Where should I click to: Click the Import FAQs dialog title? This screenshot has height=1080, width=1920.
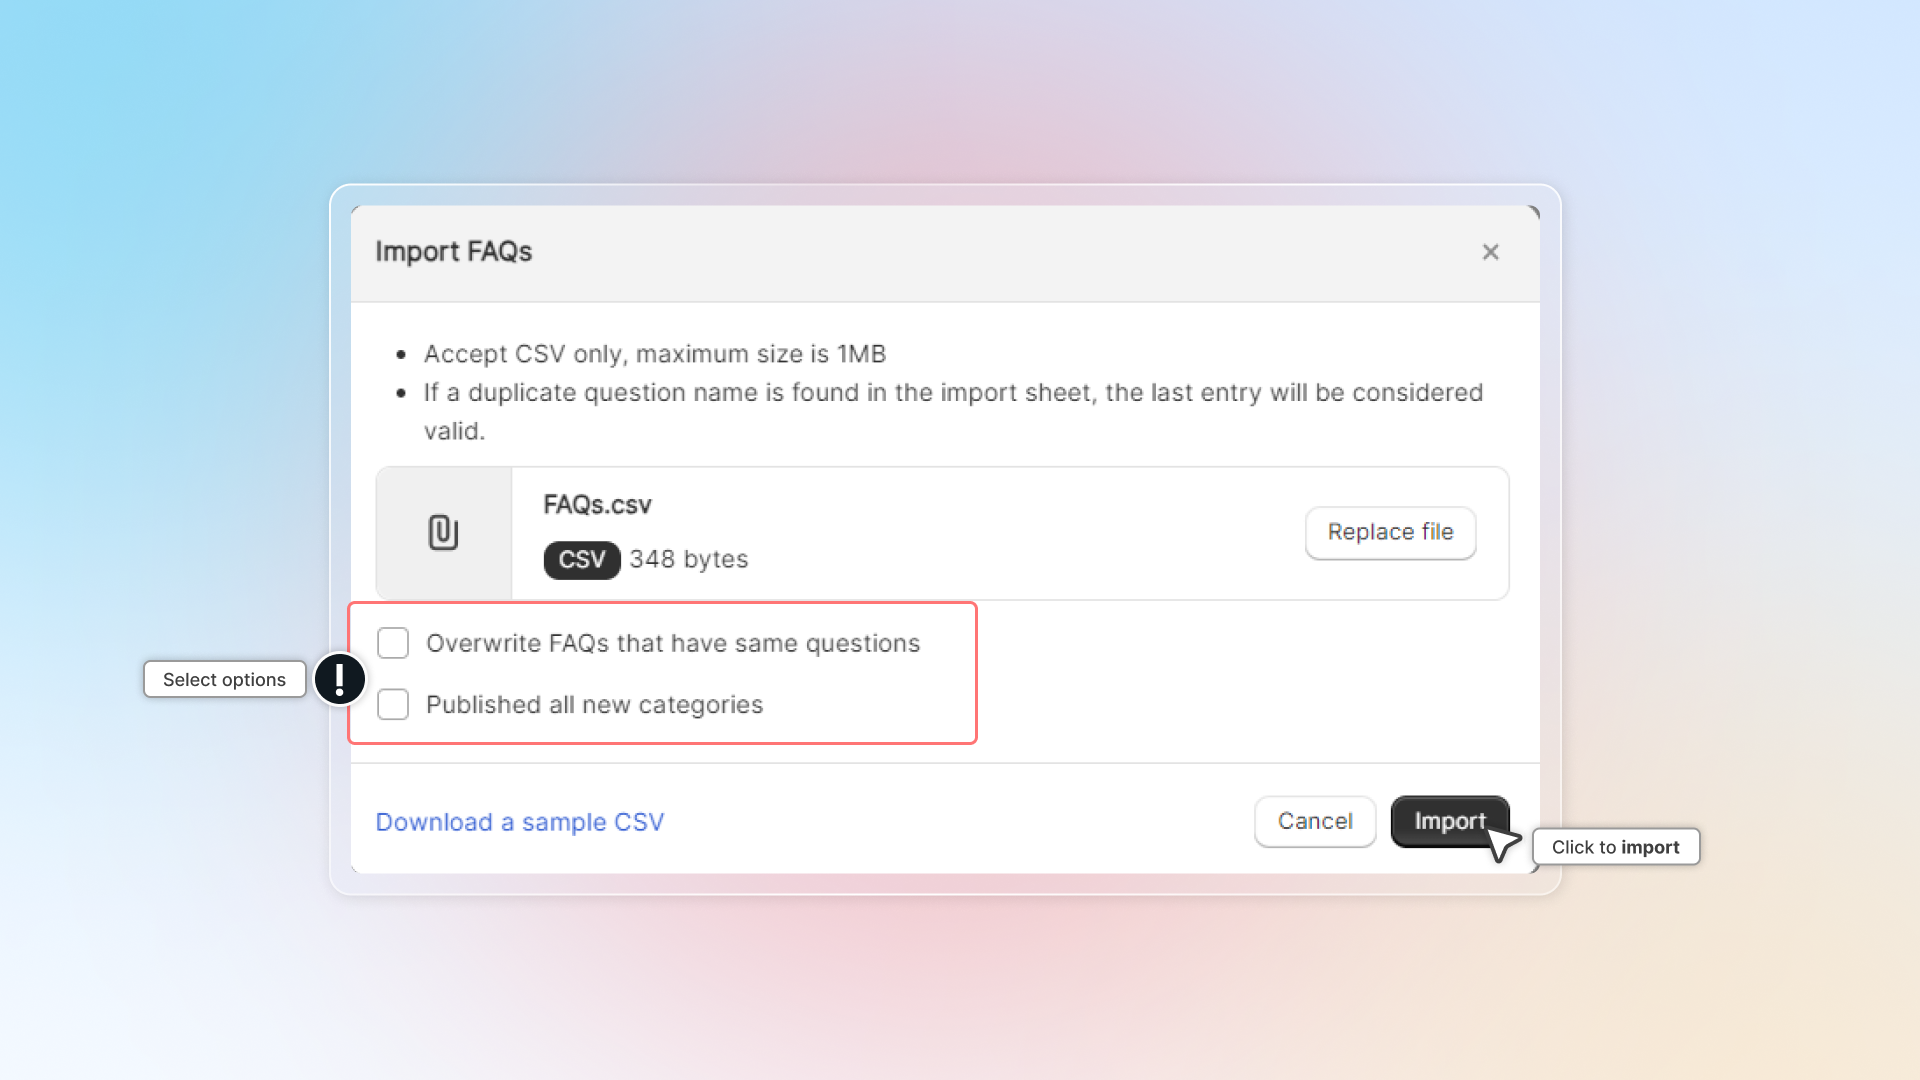(453, 252)
